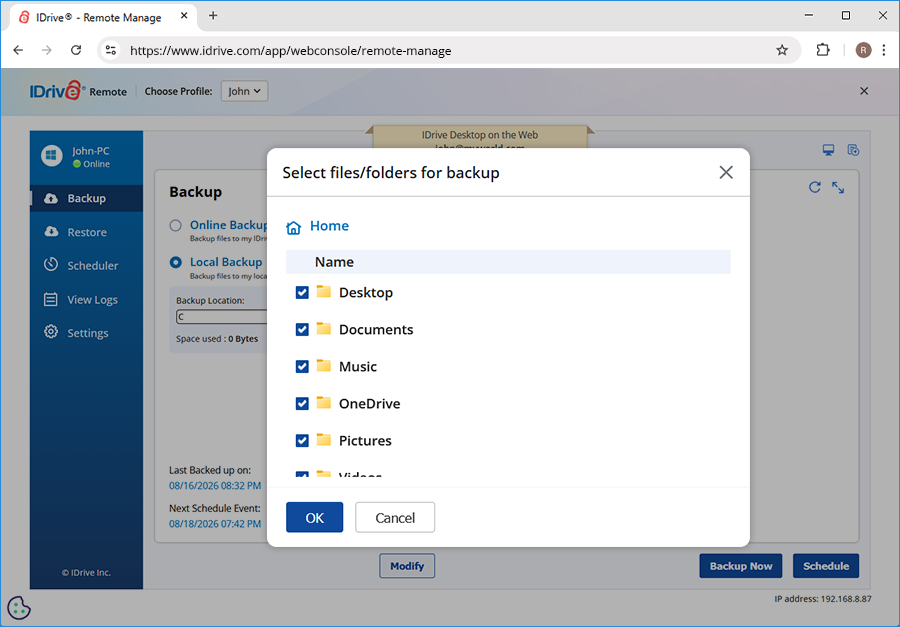Click the Restore cloud download icon

[x=51, y=231]
